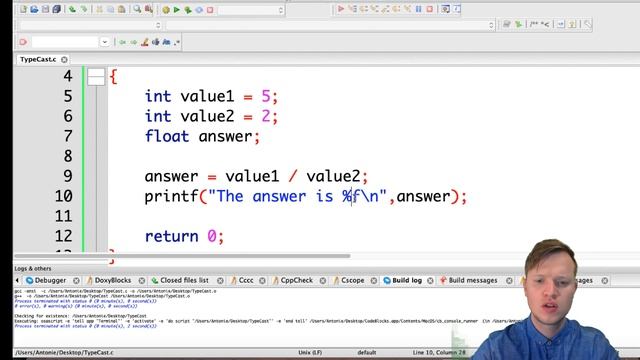Switch to the CppCheck log tab
Screen dimensions: 640x360
pos(296,280)
